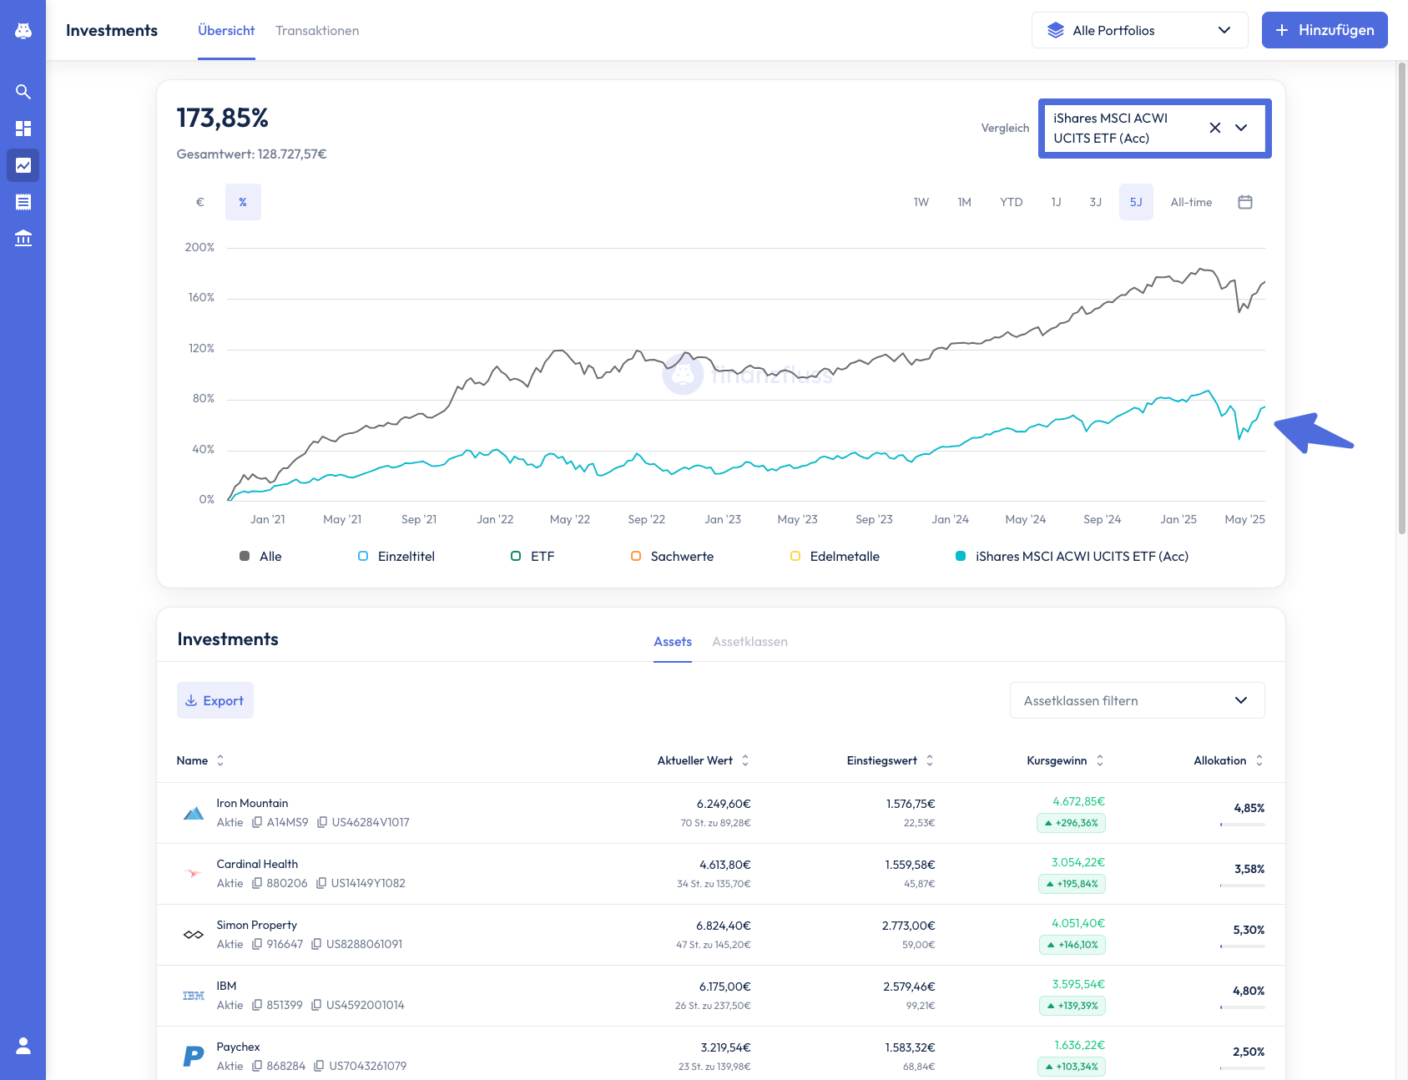This screenshot has height=1080, width=1408.
Task: Click the IBM logo
Action: 194,996
